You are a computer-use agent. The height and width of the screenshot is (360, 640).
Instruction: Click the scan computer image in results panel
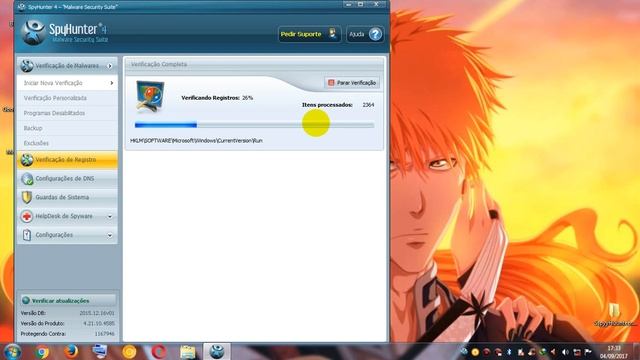click(x=150, y=96)
